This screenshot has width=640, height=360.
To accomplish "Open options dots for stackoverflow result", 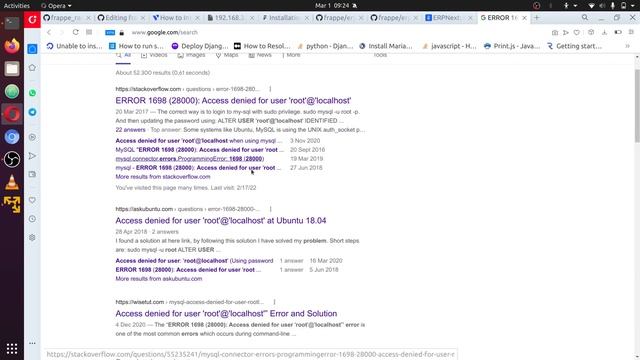I will point(270,89).
